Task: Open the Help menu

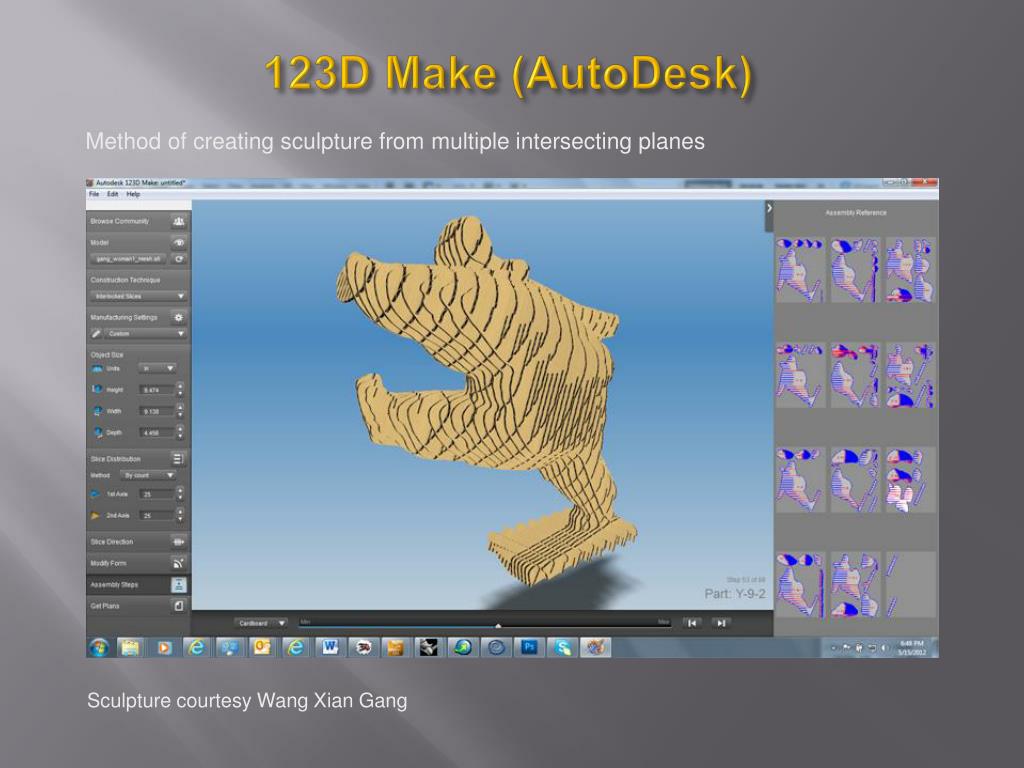Action: [x=133, y=194]
